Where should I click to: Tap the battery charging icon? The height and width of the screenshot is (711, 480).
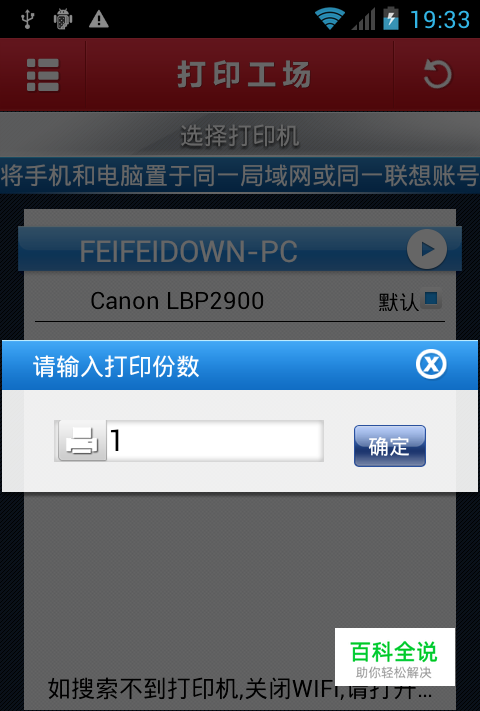[x=390, y=19]
